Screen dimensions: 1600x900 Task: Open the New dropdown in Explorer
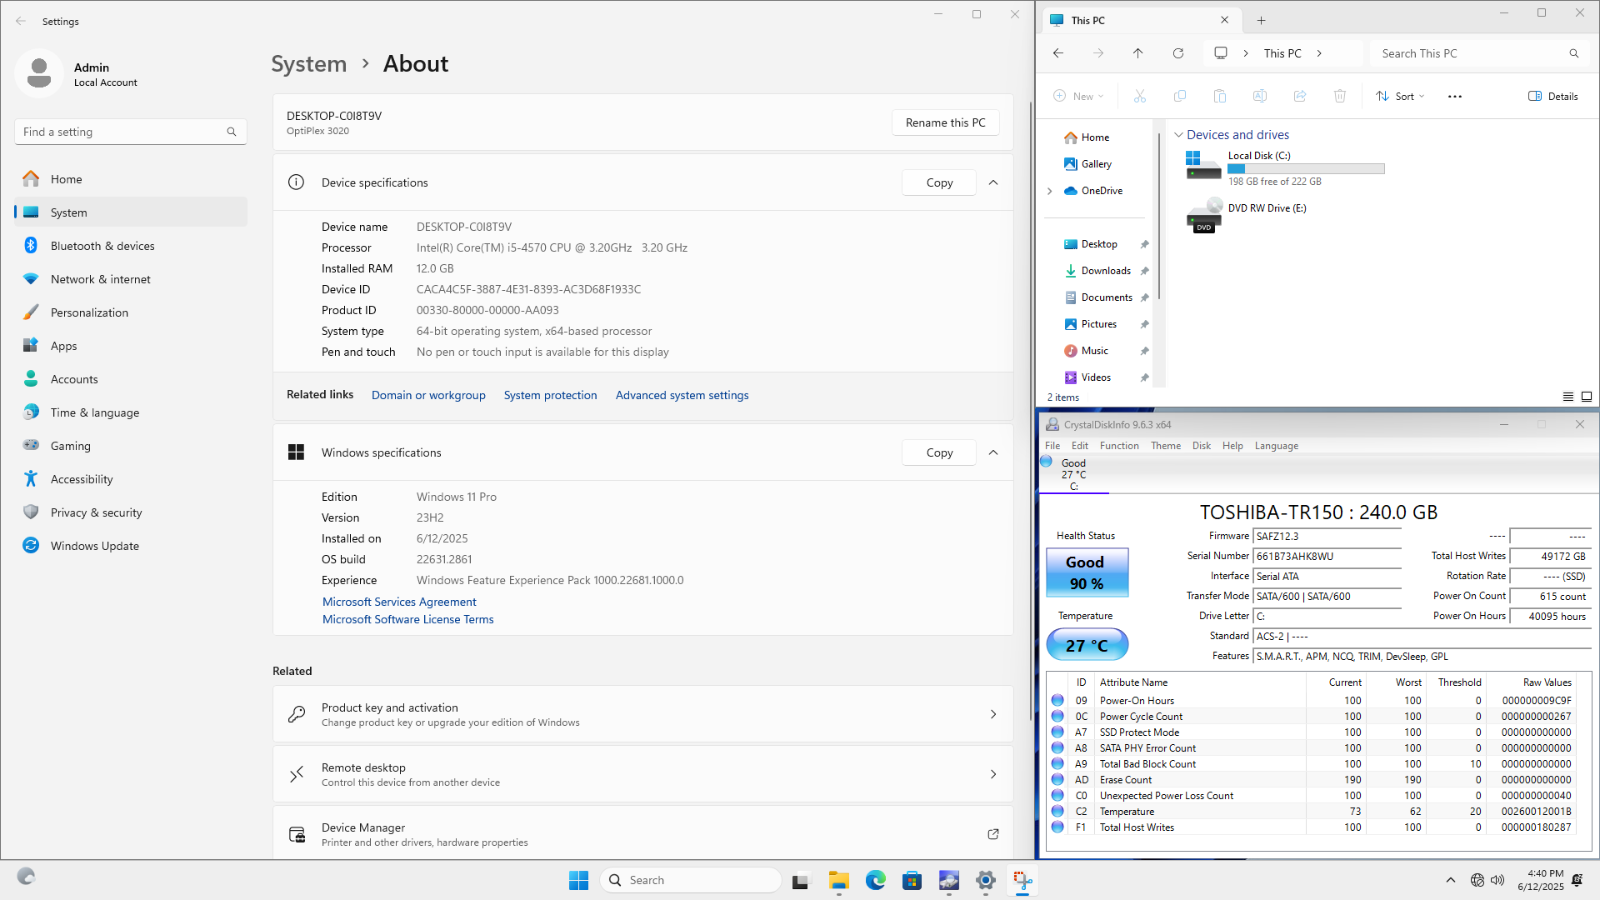coord(1078,96)
